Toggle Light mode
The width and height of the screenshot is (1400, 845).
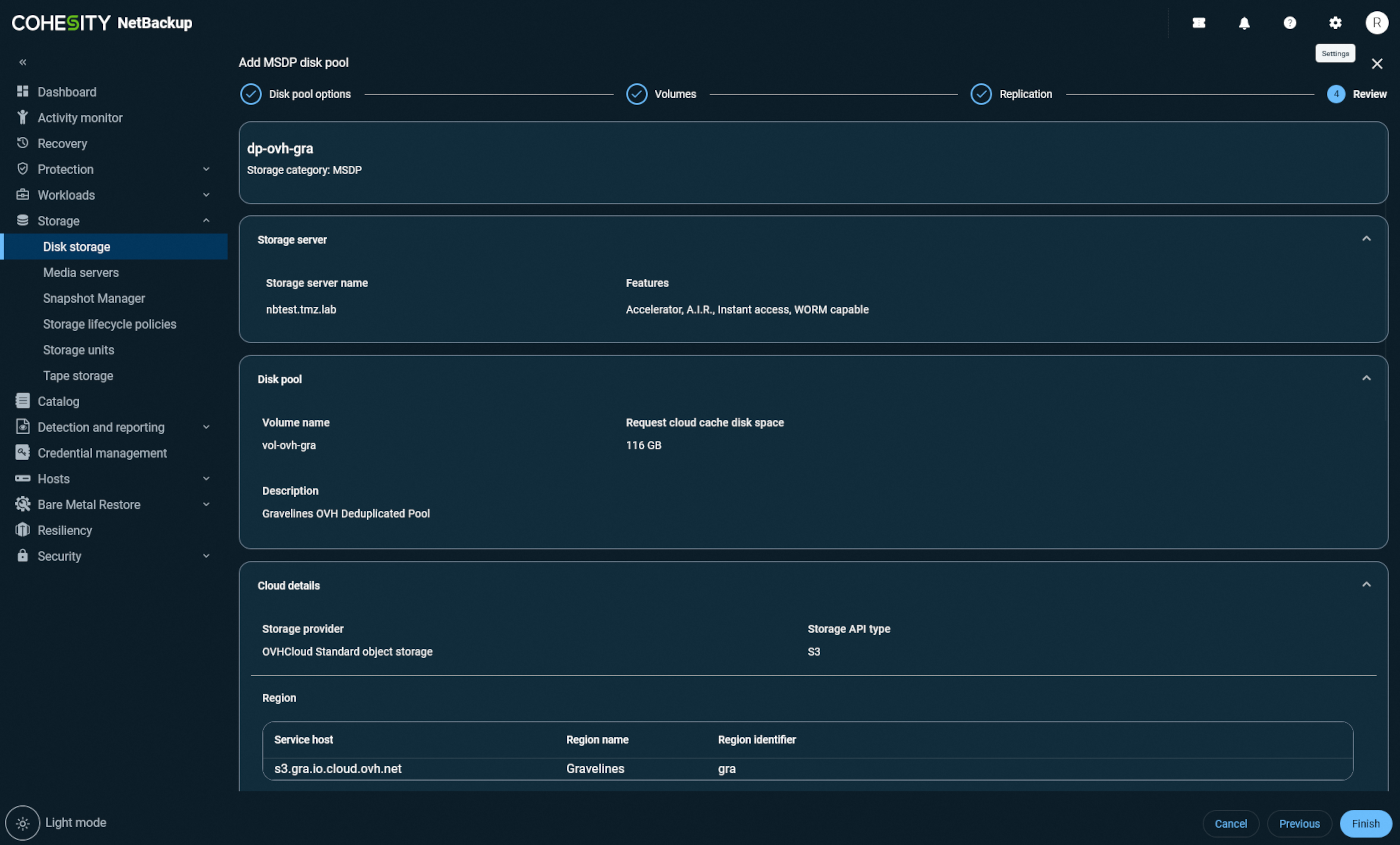pyautogui.click(x=22, y=822)
